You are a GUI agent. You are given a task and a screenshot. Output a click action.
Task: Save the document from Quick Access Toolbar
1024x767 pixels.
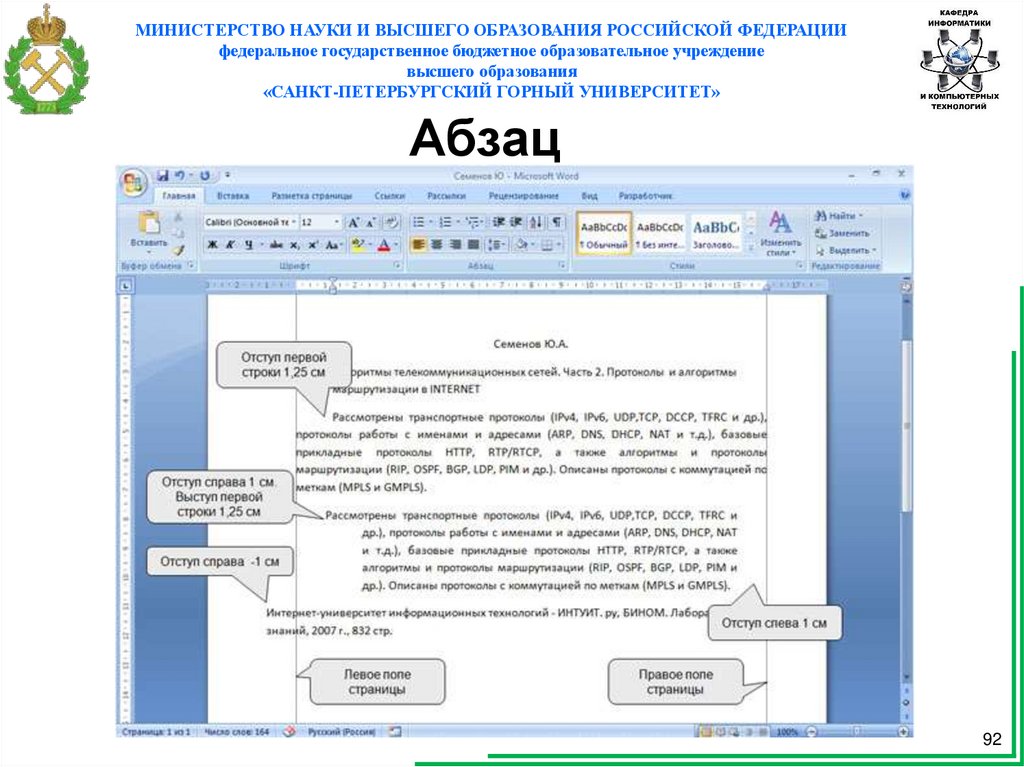163,176
